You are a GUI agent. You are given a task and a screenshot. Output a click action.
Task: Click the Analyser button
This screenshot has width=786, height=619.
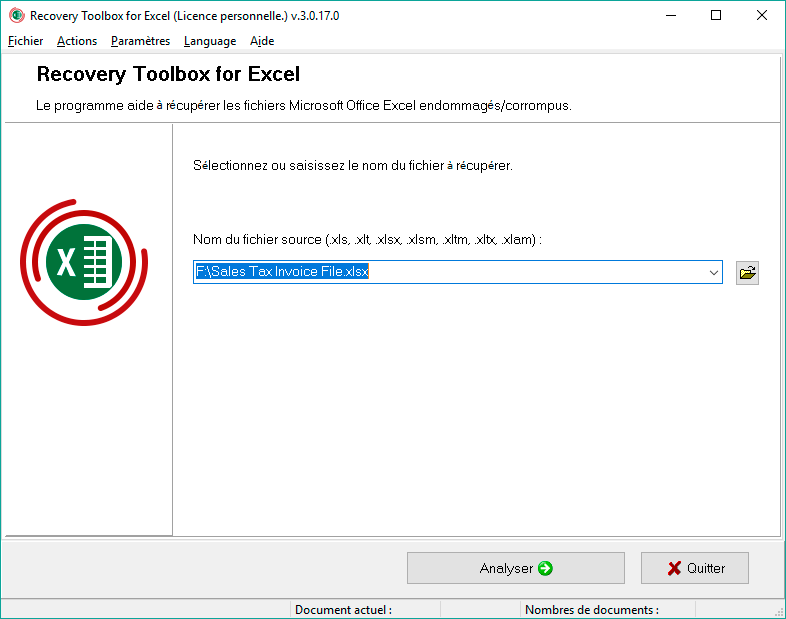tap(515, 568)
